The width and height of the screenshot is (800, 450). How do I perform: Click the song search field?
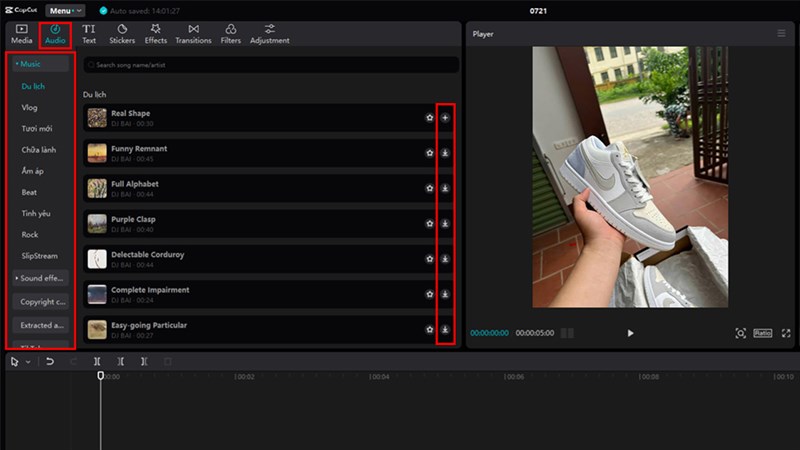pos(272,65)
